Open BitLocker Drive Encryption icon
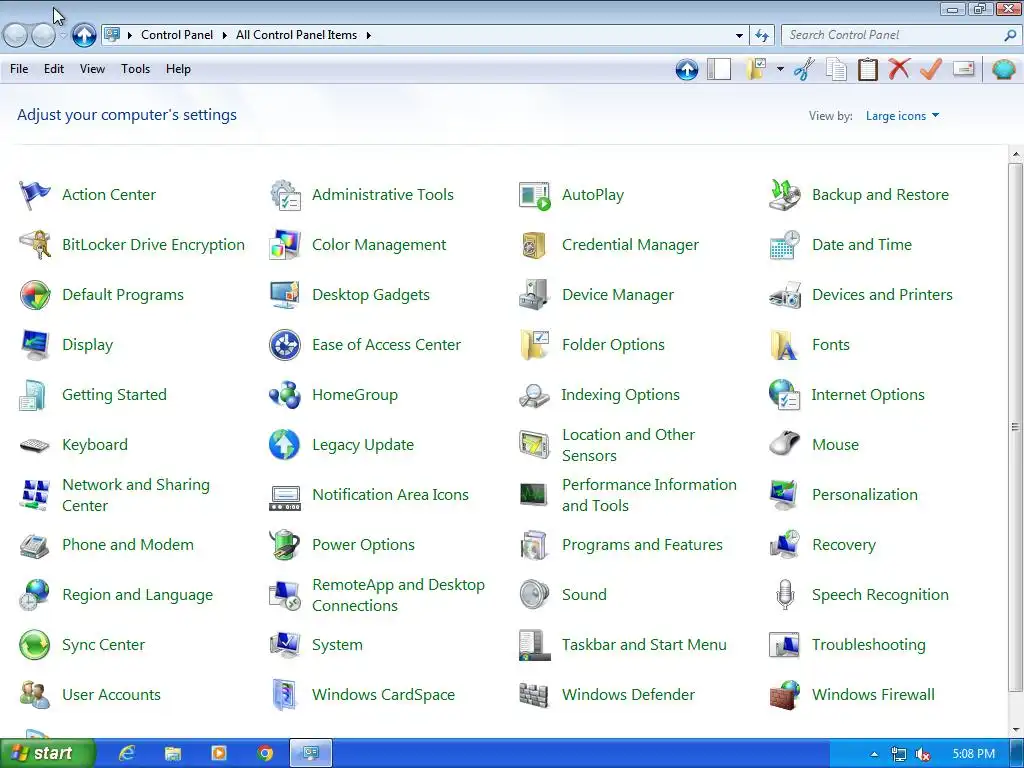The image size is (1024, 768). click(x=35, y=245)
